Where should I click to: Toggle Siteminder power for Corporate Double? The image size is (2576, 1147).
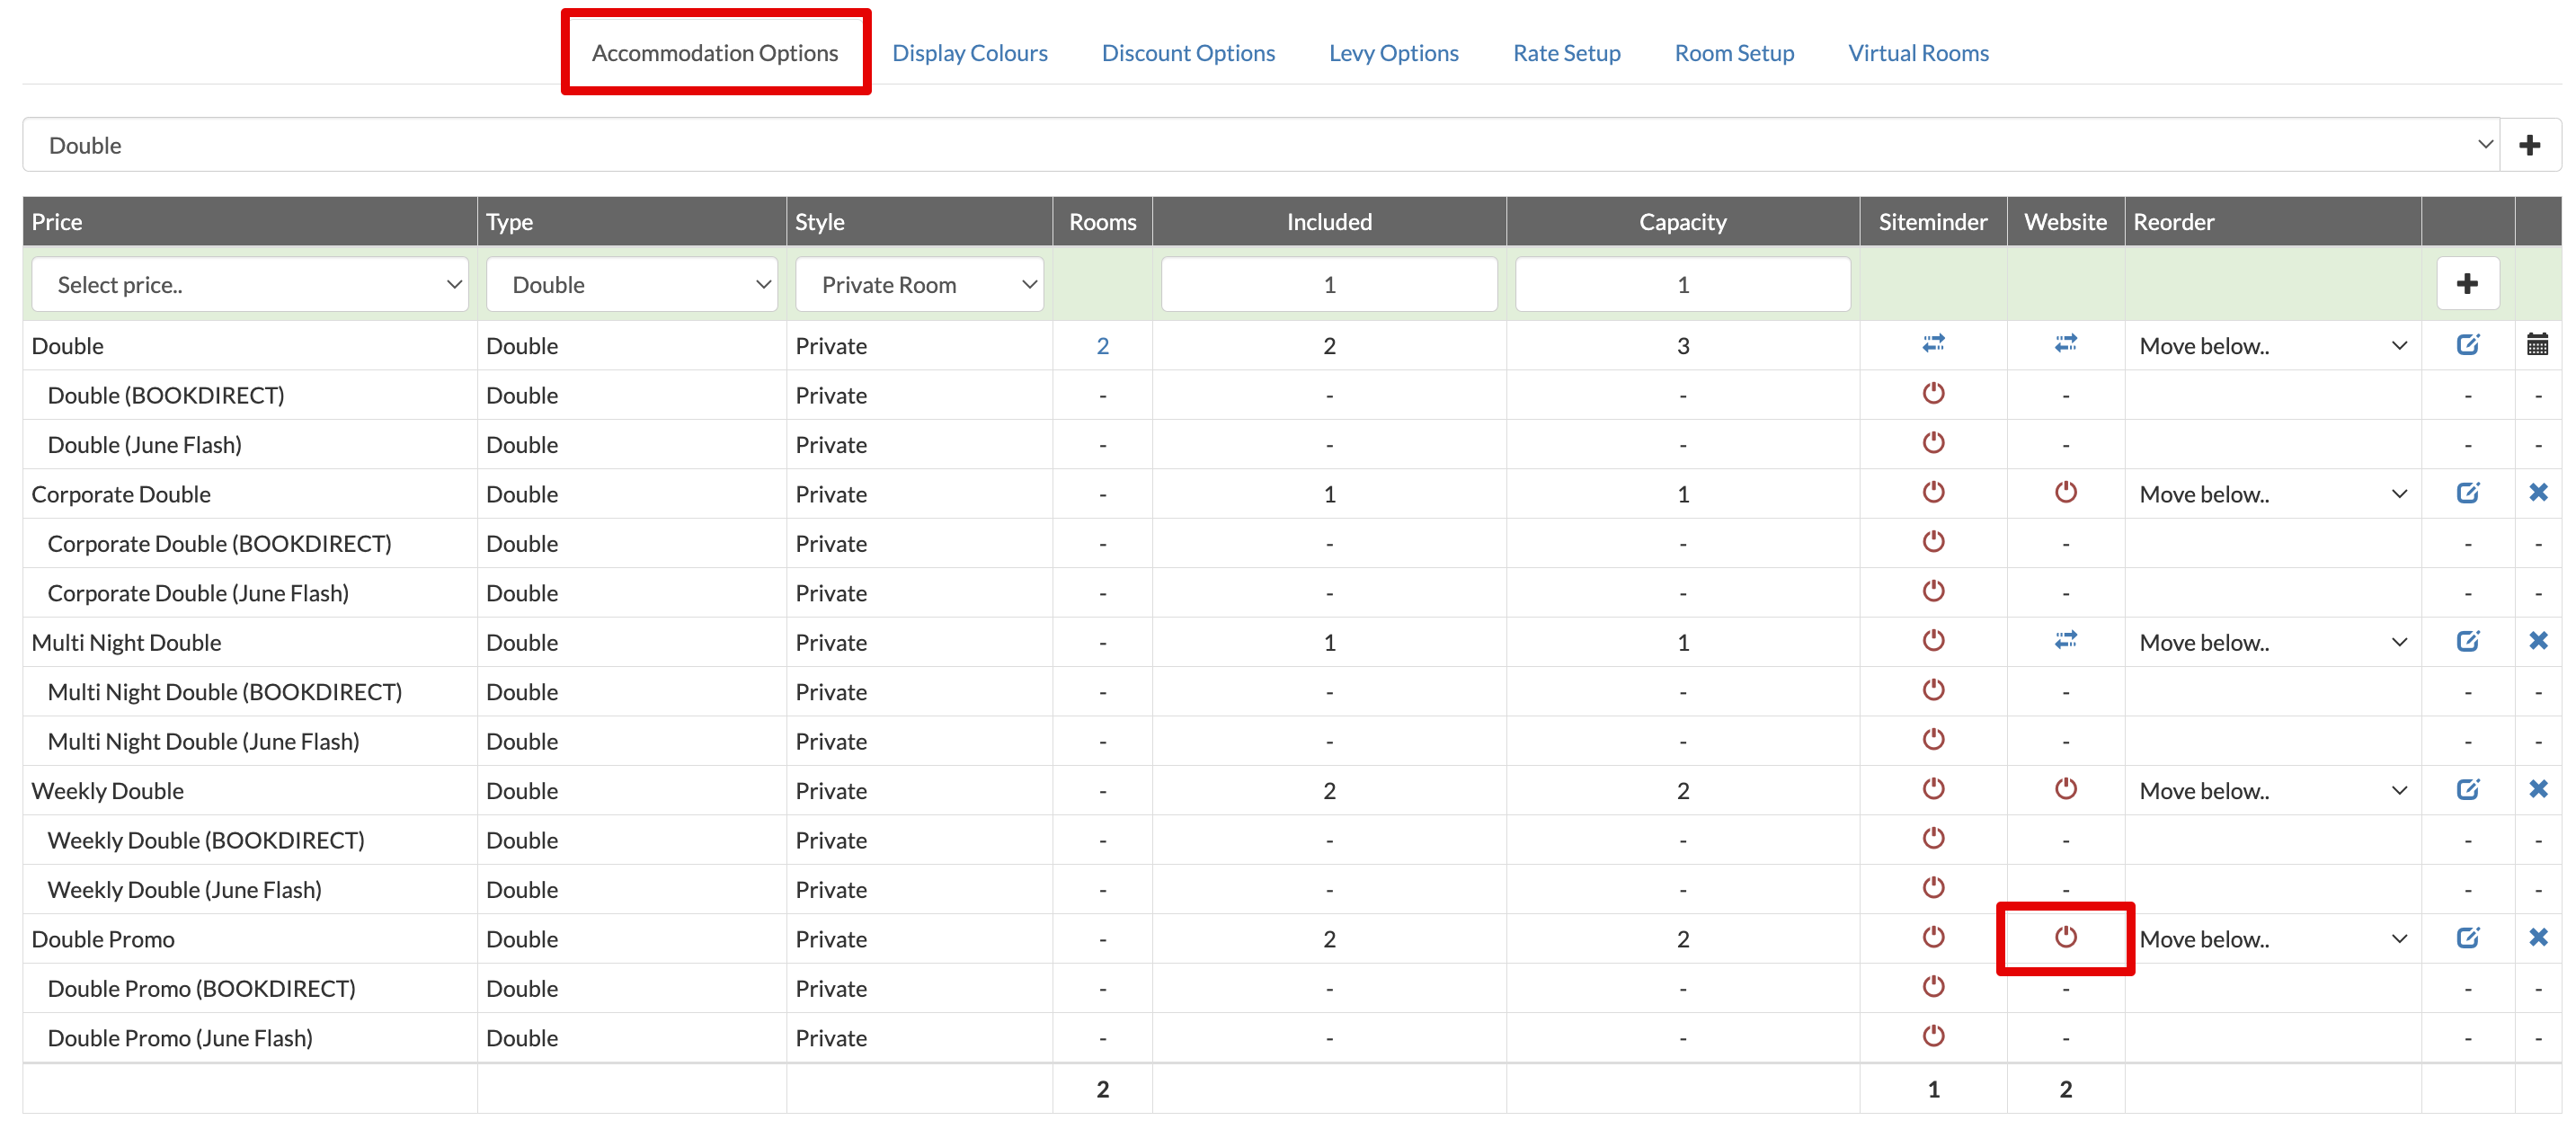tap(1932, 492)
